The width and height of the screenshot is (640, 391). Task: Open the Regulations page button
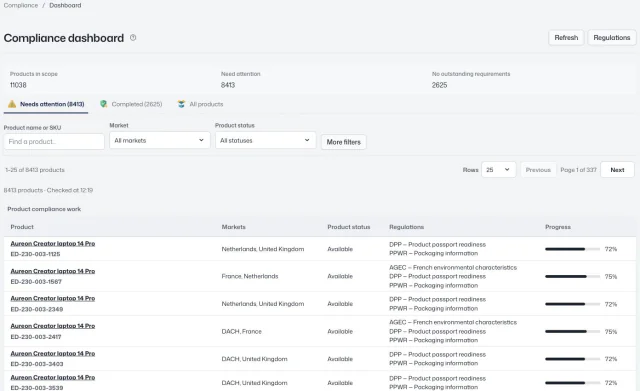point(611,38)
